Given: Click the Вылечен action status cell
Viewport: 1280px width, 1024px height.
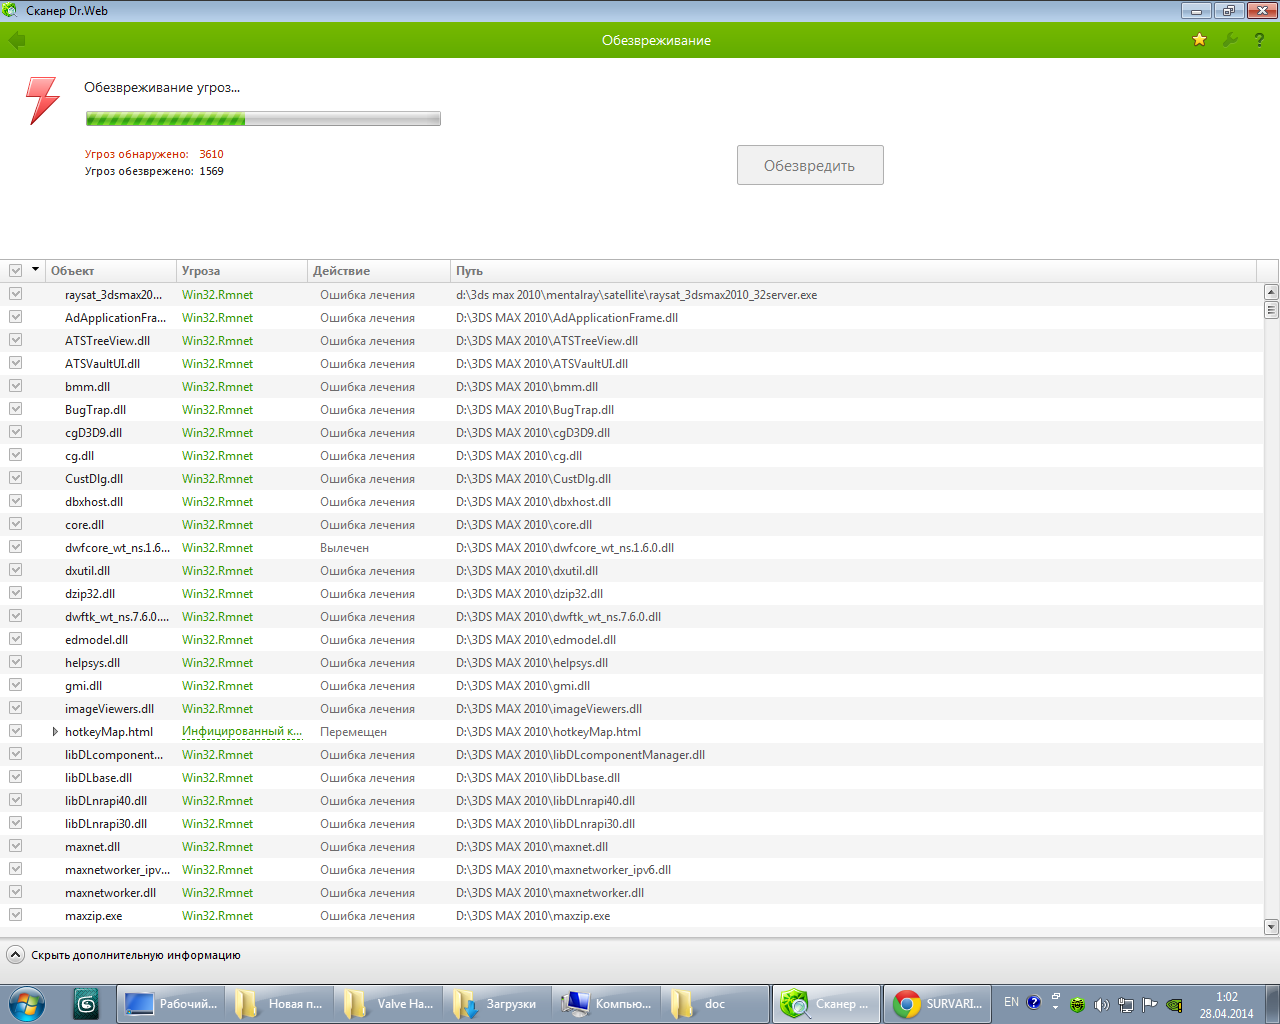Looking at the screenshot, I should [x=345, y=548].
